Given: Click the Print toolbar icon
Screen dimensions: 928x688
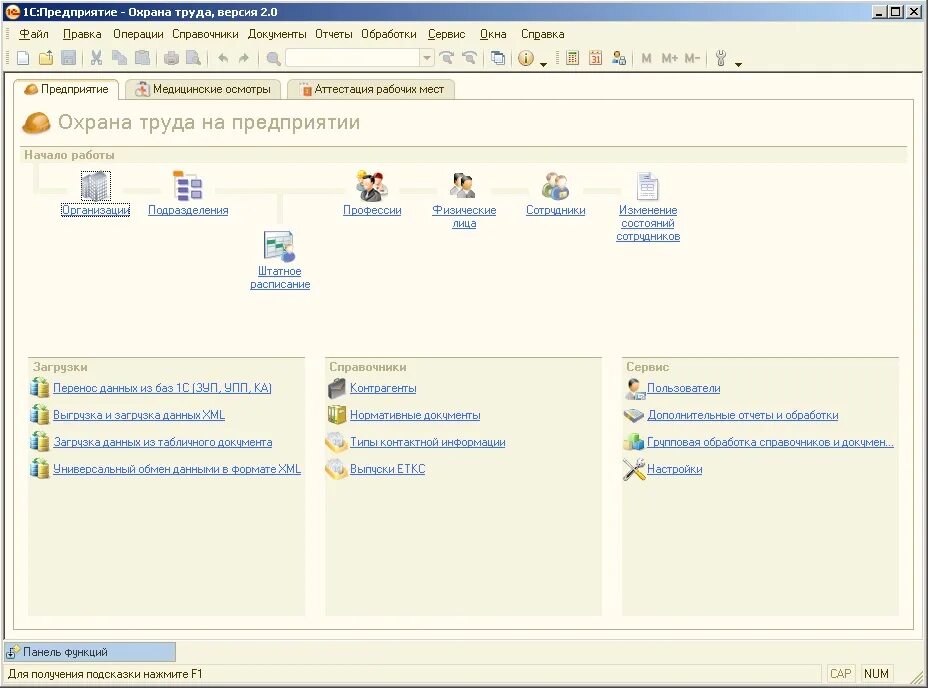Looking at the screenshot, I should [171, 58].
